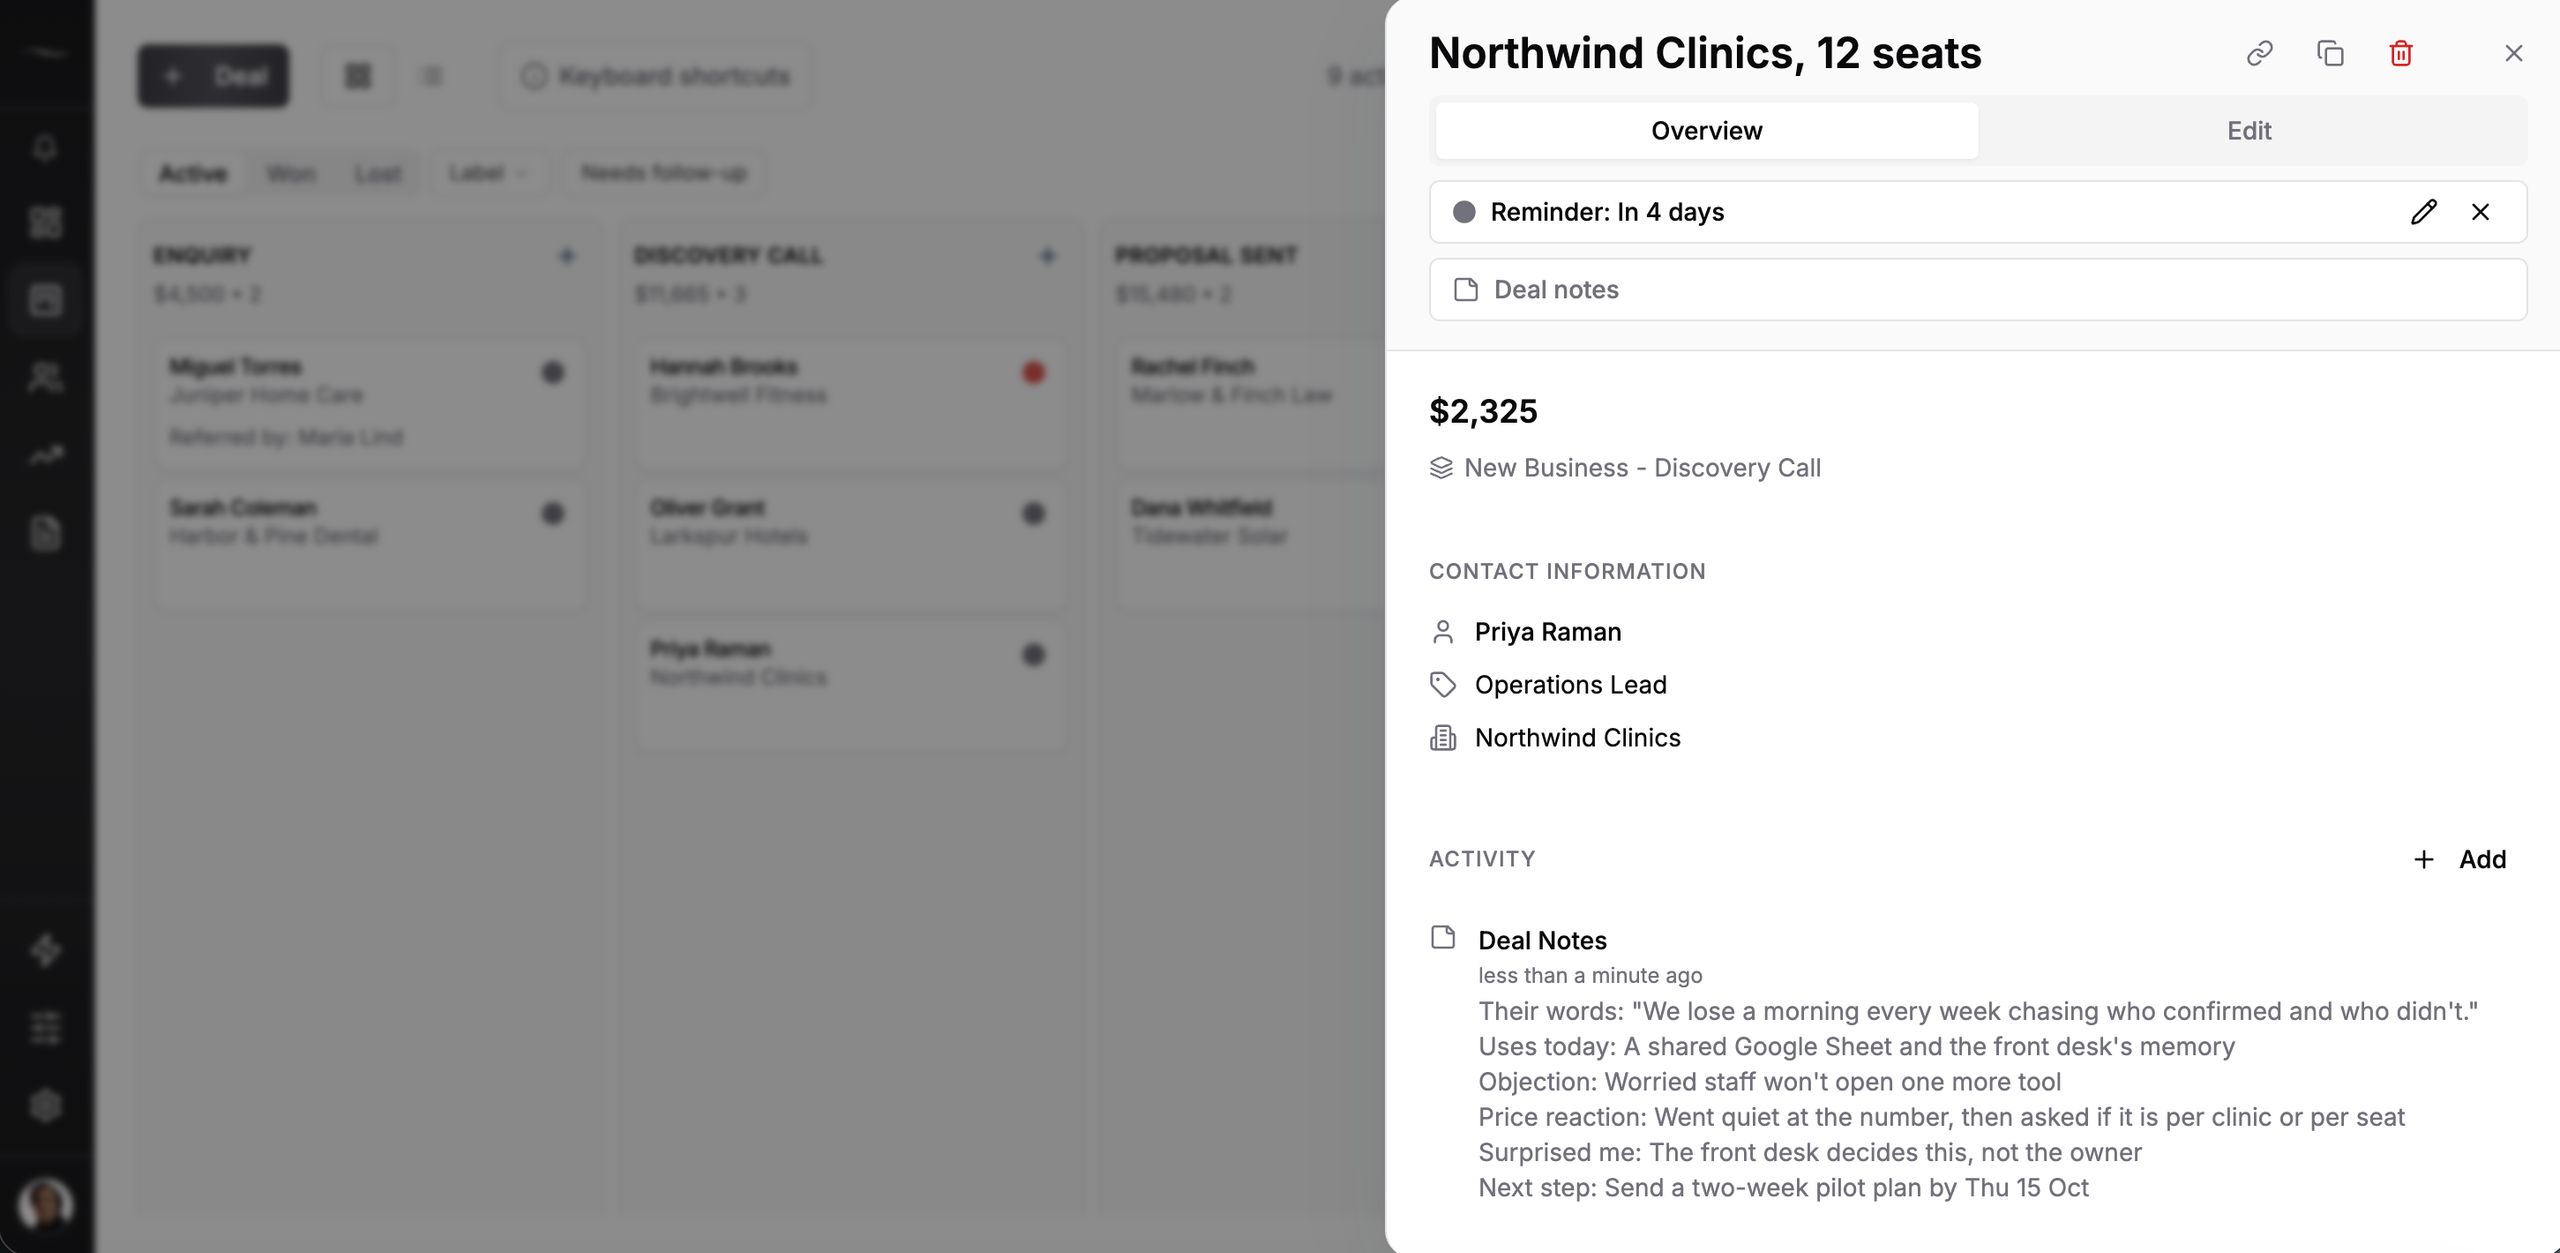Open Keyboard shortcuts
The width and height of the screenshot is (2560, 1253).
pos(655,76)
